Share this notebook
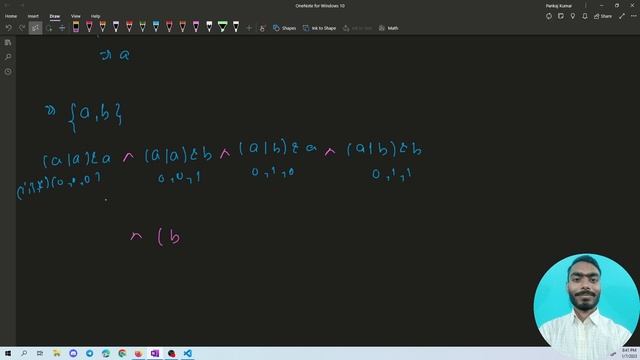640x360 pixels. [x=603, y=16]
